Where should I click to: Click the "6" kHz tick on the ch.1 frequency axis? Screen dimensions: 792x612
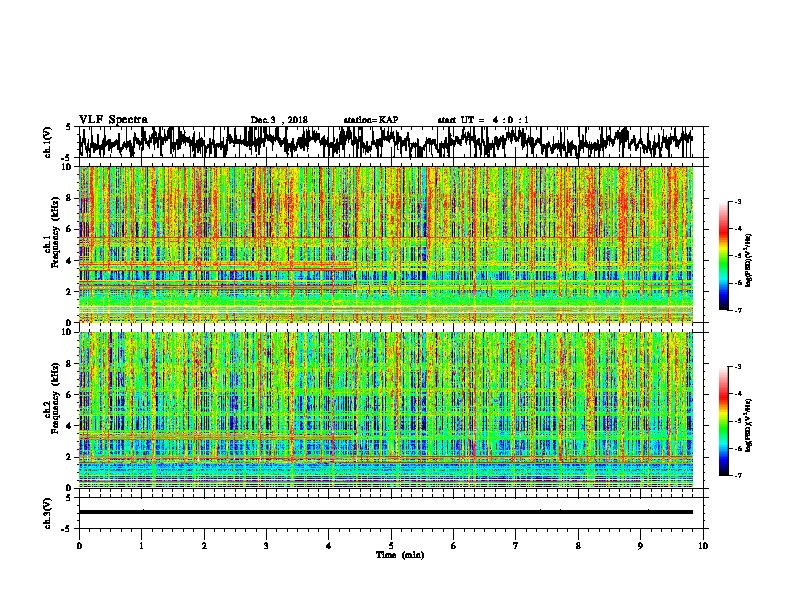click(69, 230)
